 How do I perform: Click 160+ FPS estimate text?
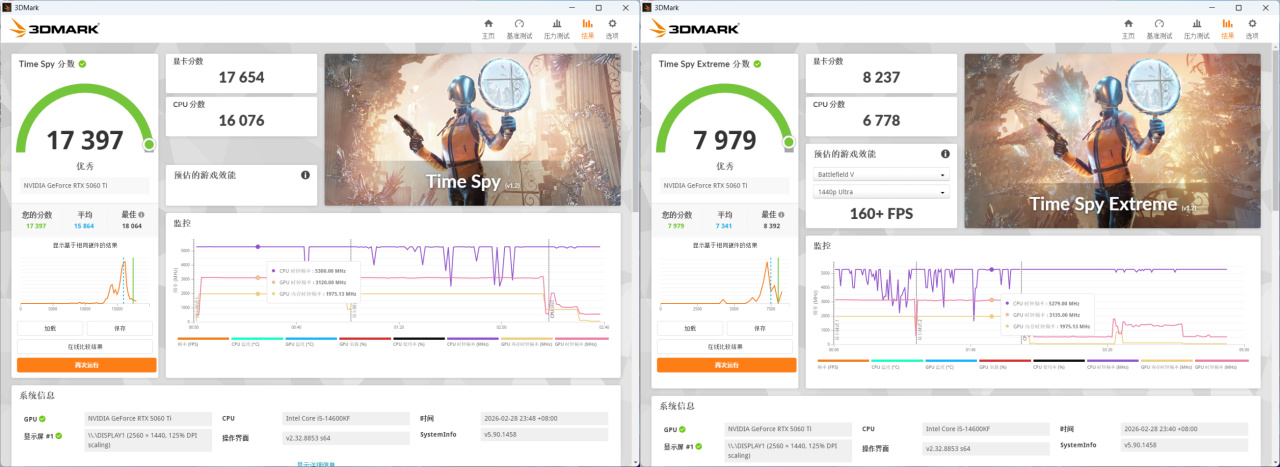point(881,213)
